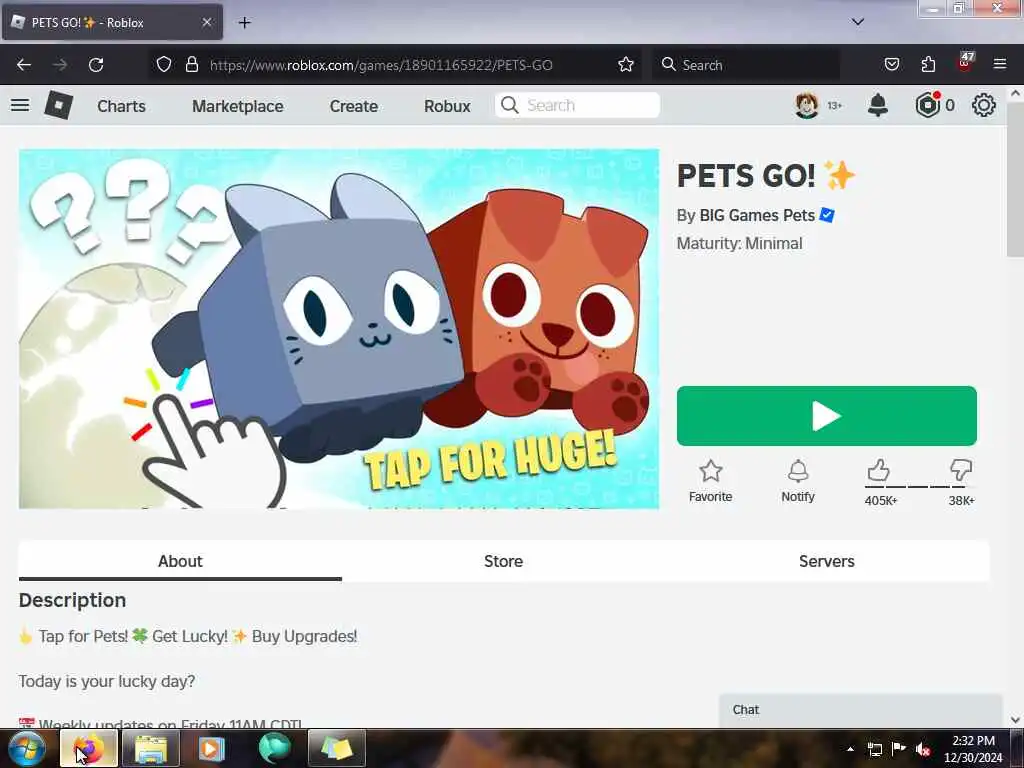
Task: Open the Roblox hamburger side menu
Action: point(20,105)
